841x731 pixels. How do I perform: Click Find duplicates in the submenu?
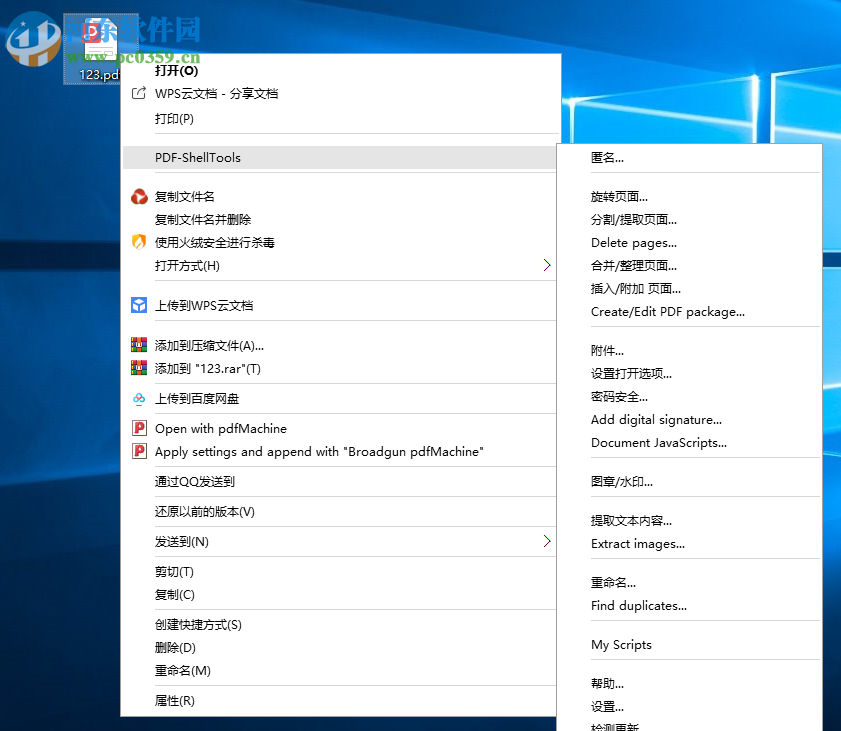[639, 606]
